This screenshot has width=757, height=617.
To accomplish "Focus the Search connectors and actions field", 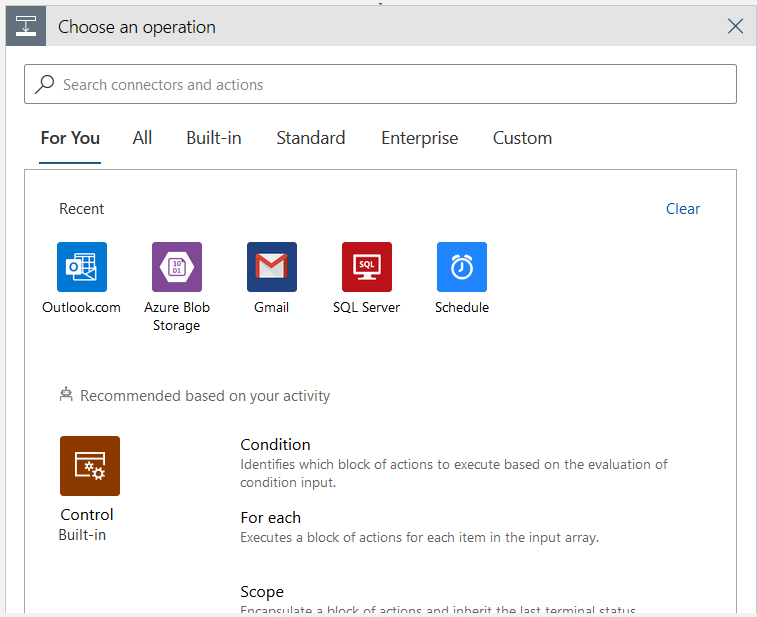I will point(390,85).
